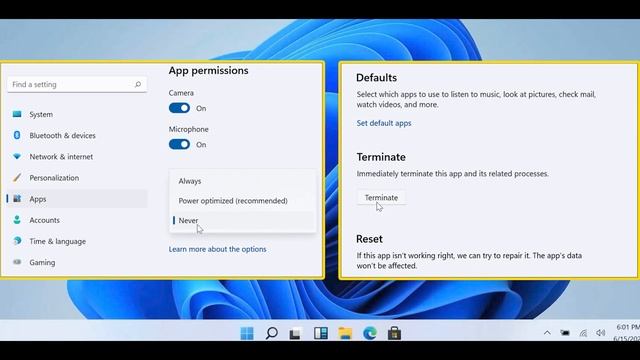Open the Set default apps link
Viewport: 640px width, 360px height.
(x=384, y=123)
